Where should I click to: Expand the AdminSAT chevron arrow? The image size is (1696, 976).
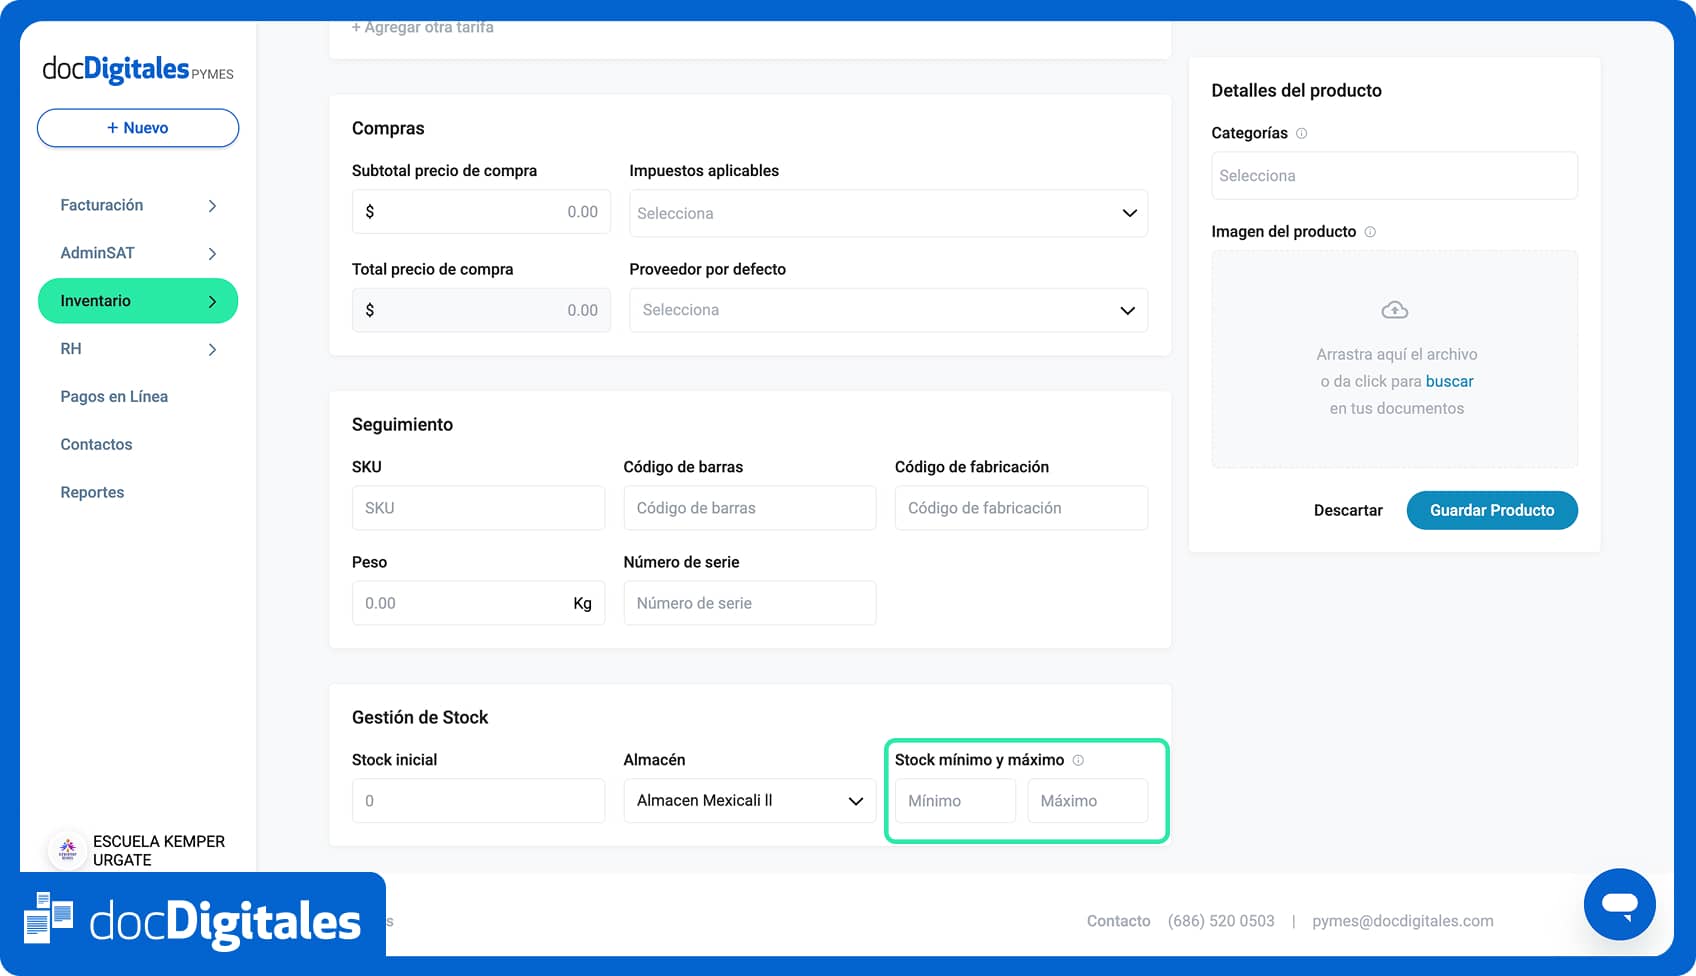point(212,254)
